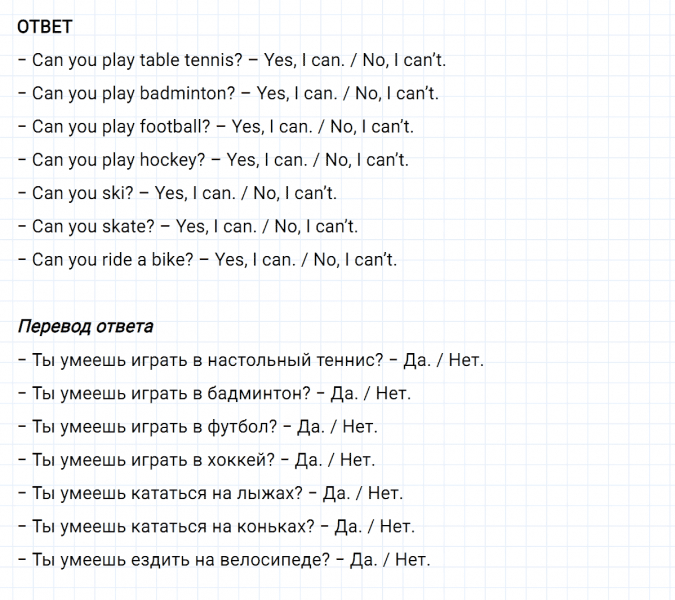Screen dimensions: 675x600
Task: Click the "Can you ski?" question
Action: (x=83, y=193)
